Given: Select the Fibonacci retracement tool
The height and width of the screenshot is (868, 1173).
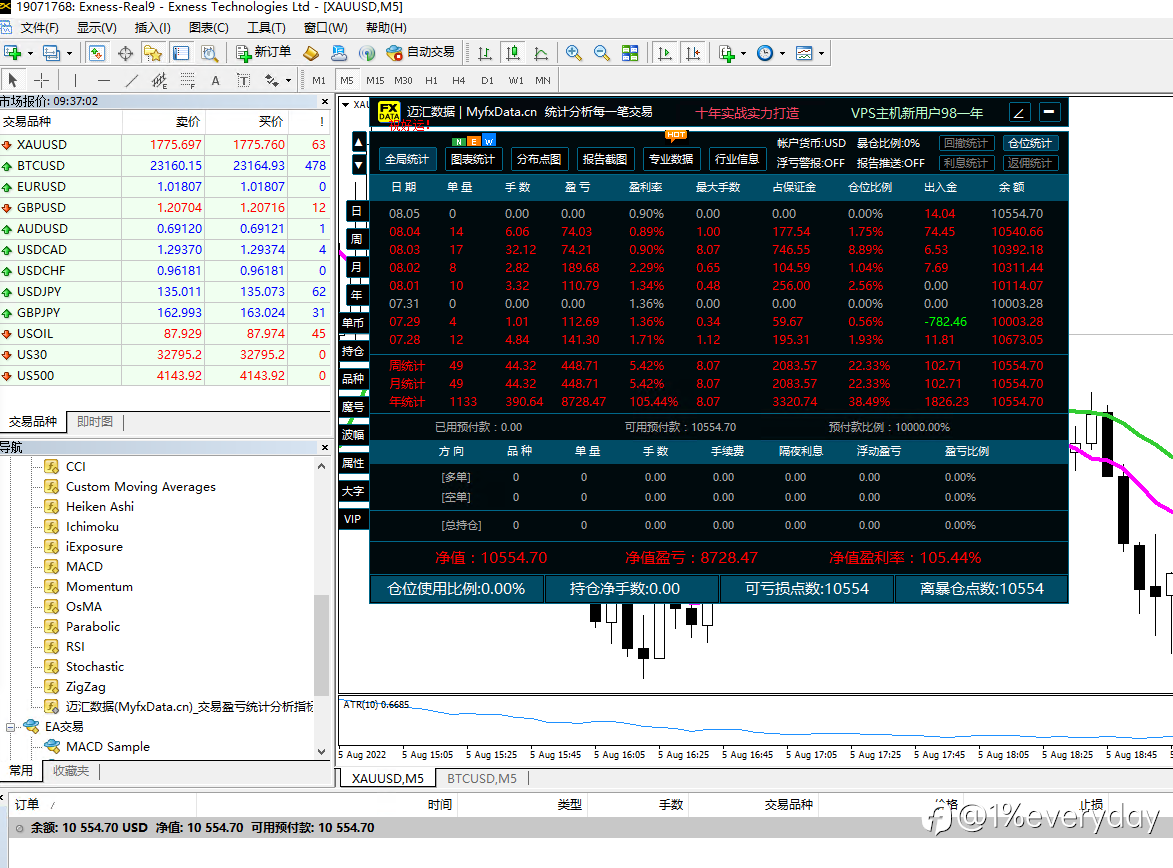Looking at the screenshot, I should [188, 80].
